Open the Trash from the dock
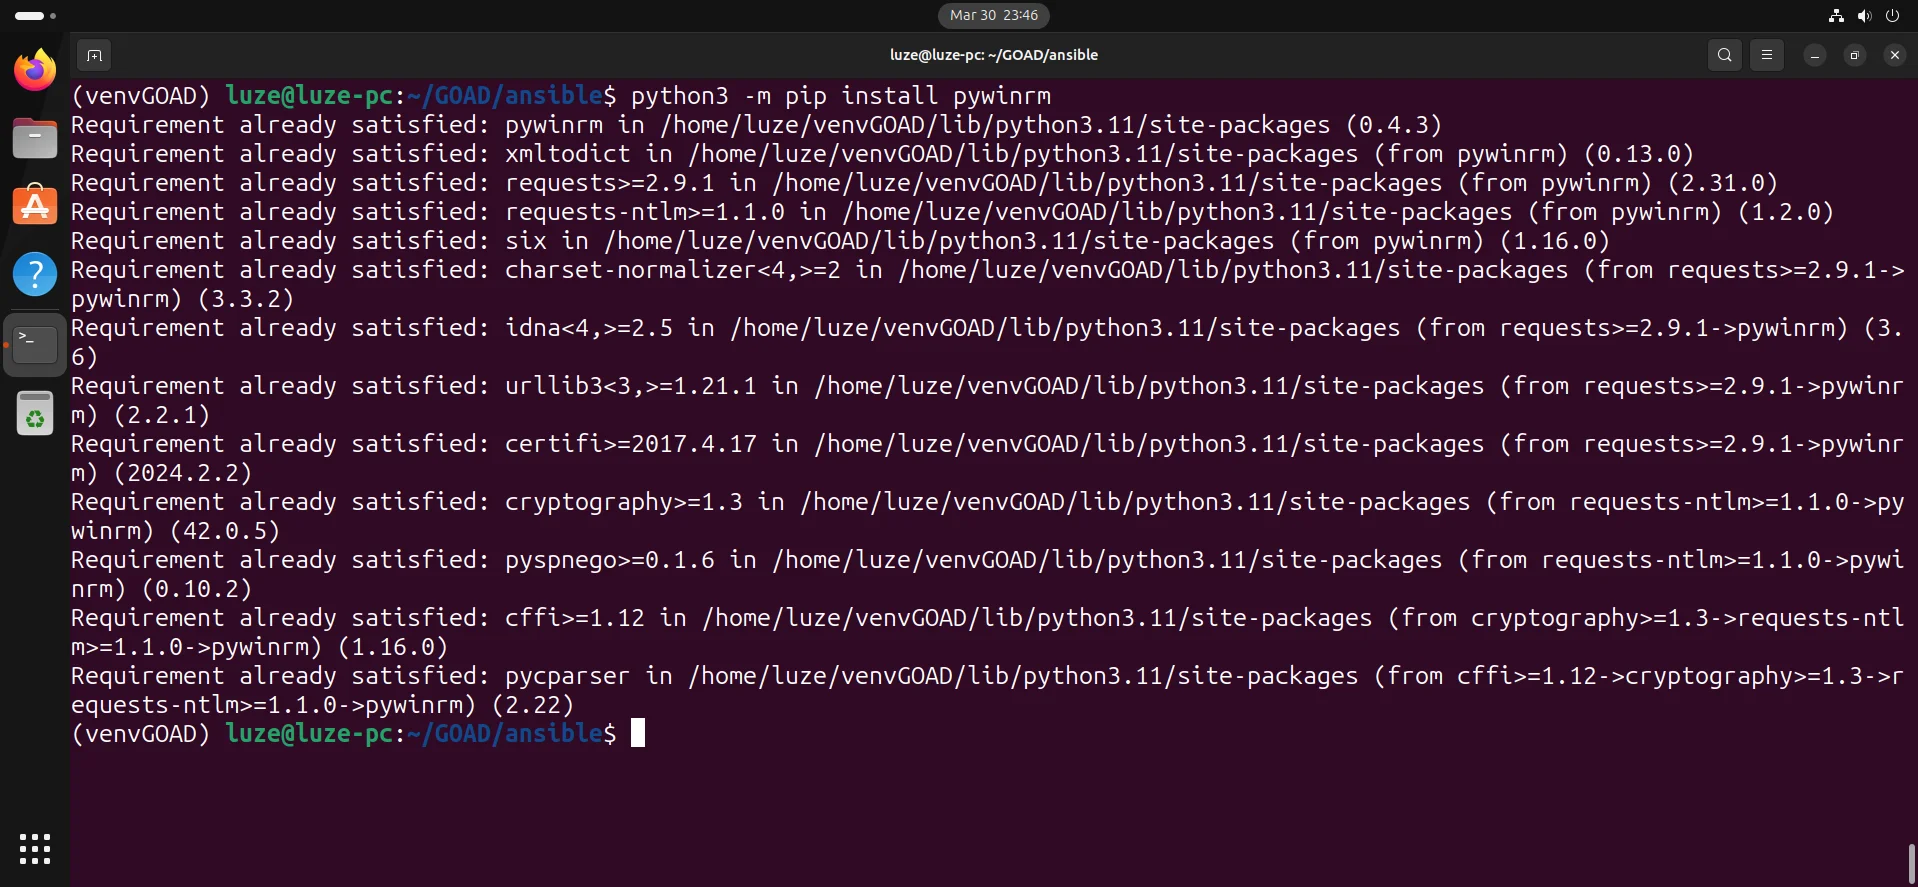 point(35,413)
